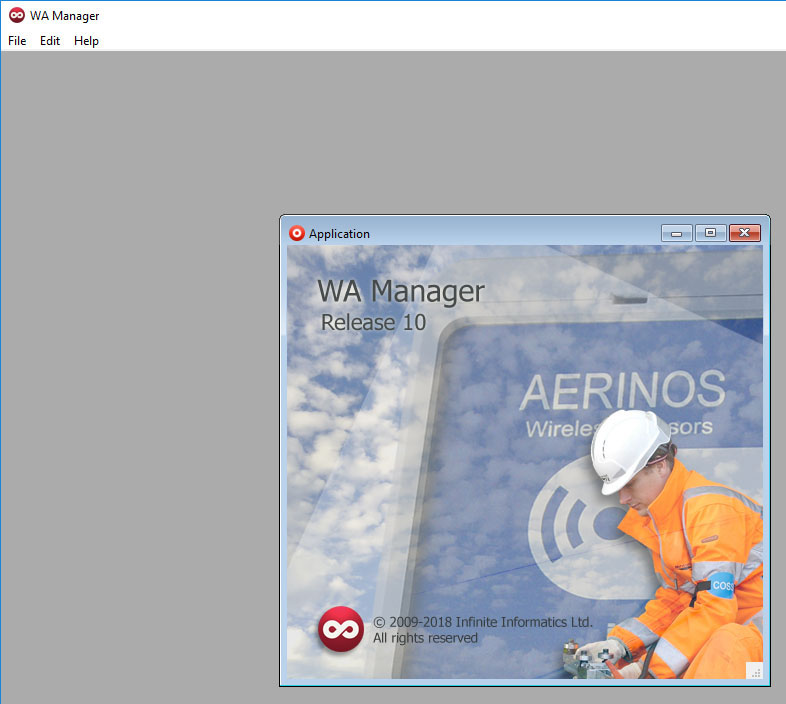
Task: Click the Infinite Informatics copyright line
Action: (483, 622)
